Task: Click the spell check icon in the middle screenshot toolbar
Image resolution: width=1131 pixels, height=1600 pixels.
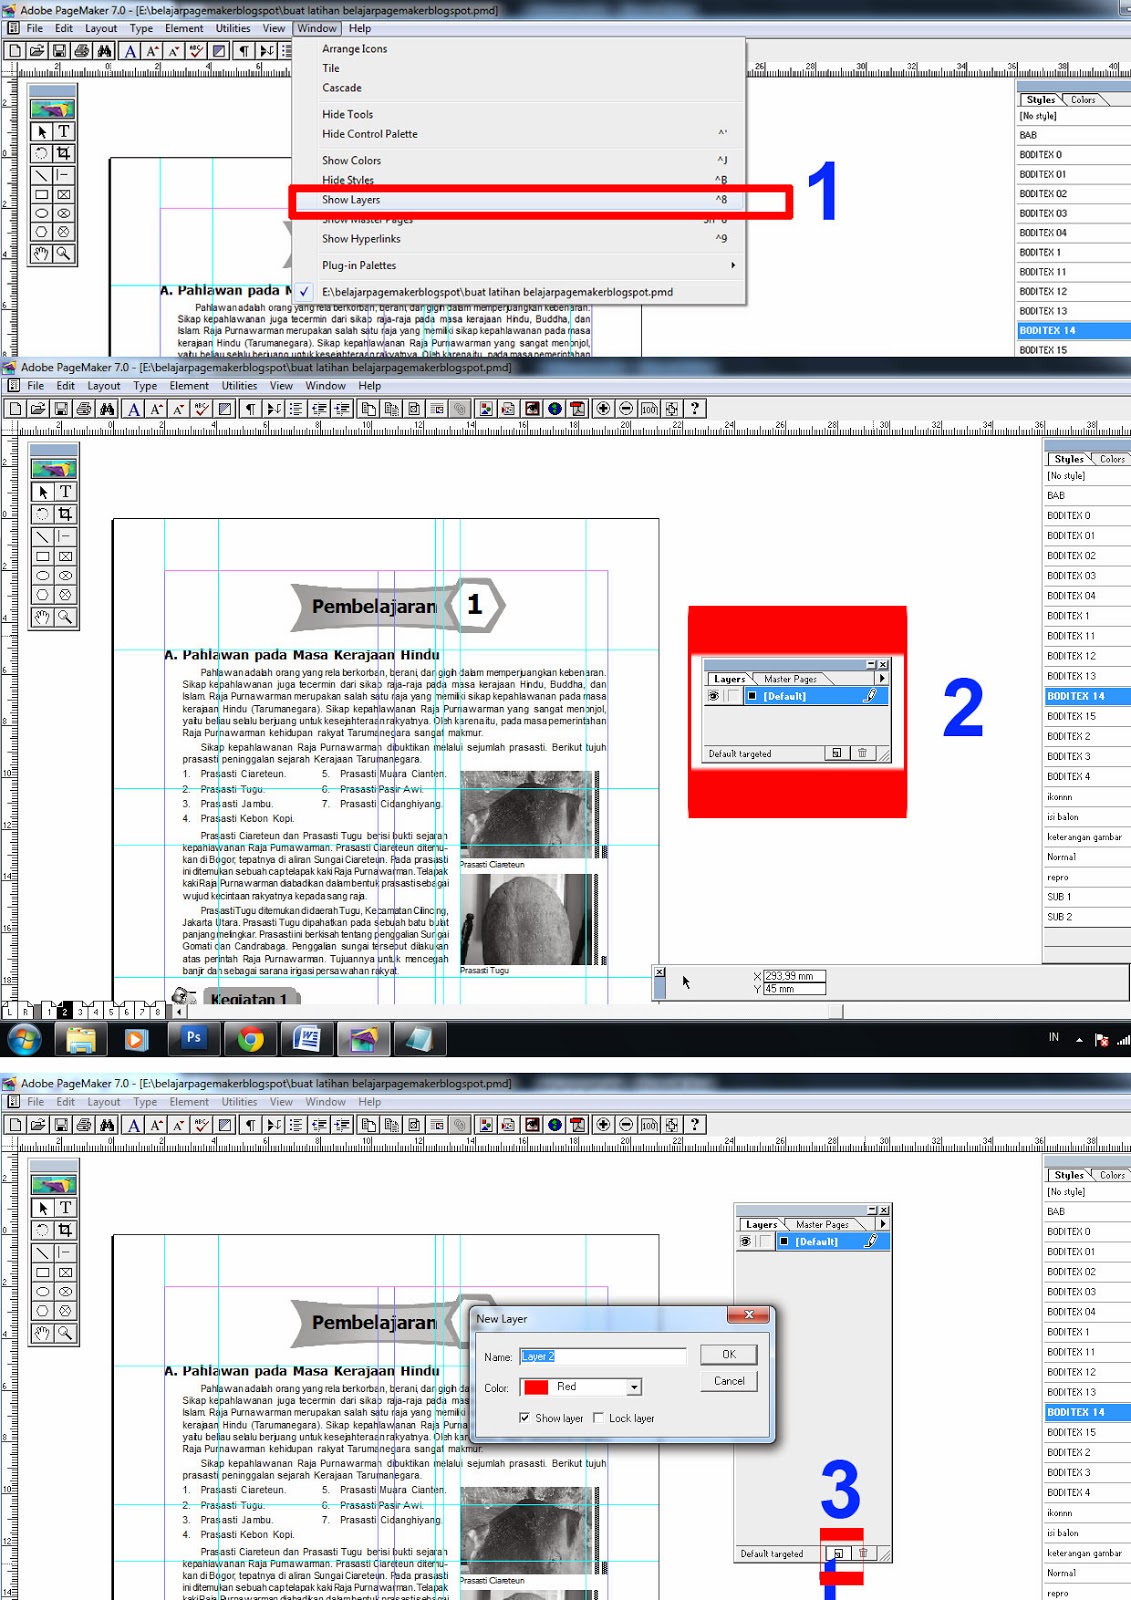Action: [x=202, y=408]
